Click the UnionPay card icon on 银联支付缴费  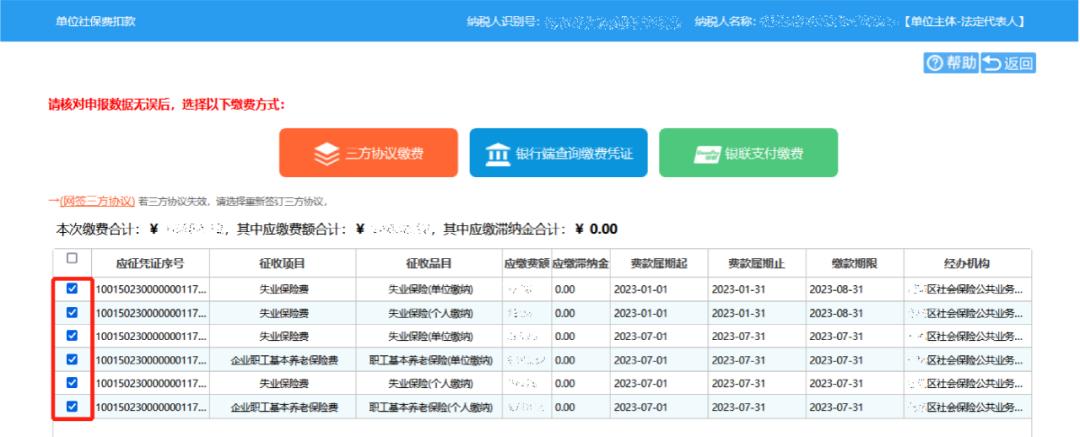click(707, 154)
